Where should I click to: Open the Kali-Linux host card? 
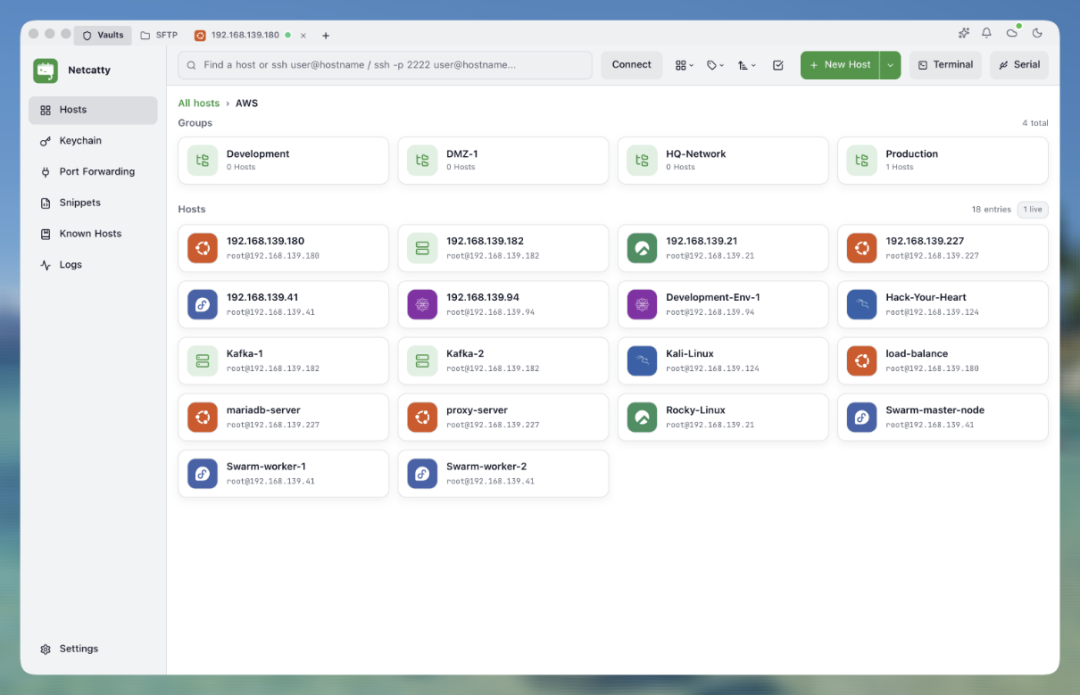(x=723, y=361)
